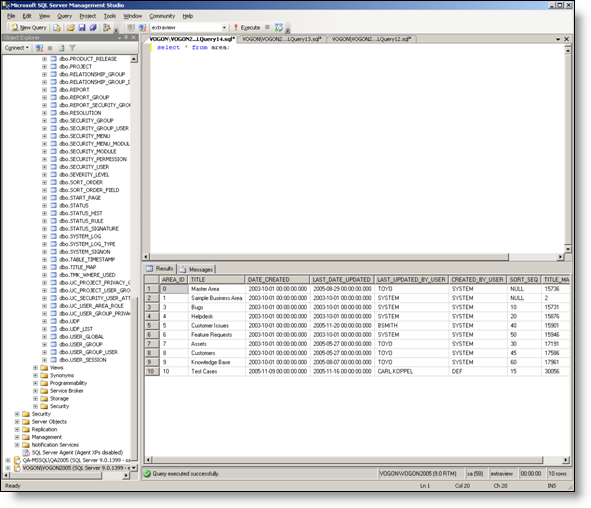Image resolution: width=591 pixels, height=508 pixels.
Task: Close the Object Explorer panel
Action: point(133,37)
